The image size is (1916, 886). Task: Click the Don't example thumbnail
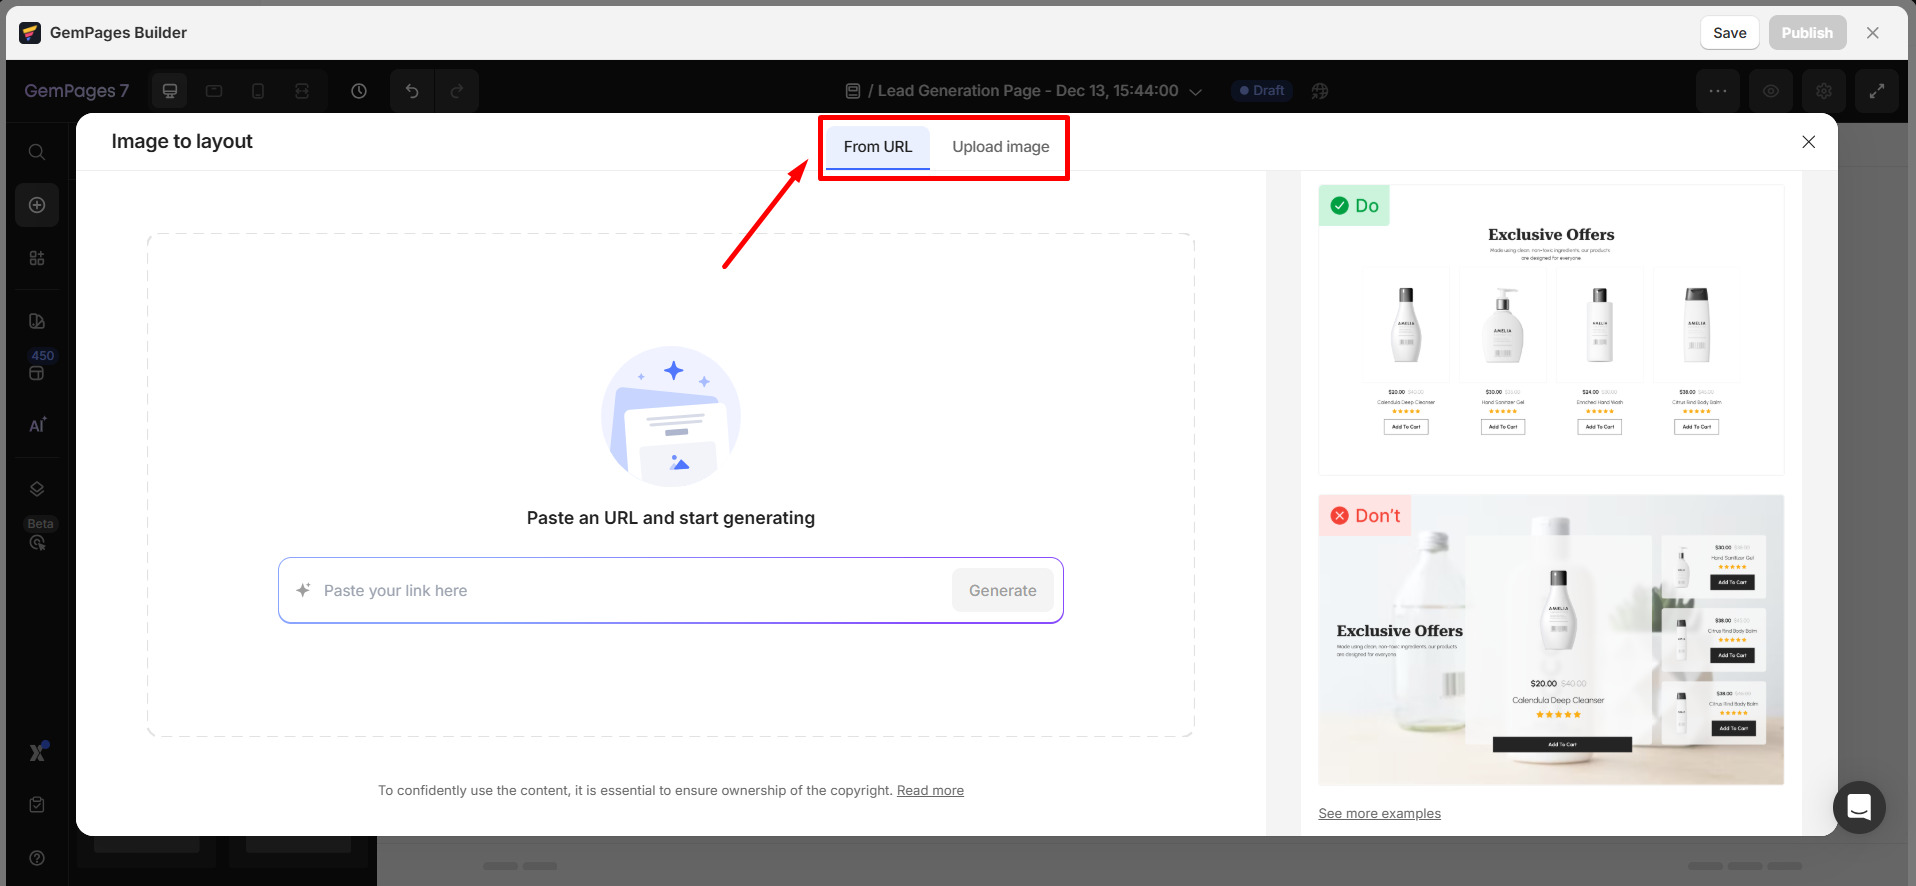pyautogui.click(x=1551, y=640)
